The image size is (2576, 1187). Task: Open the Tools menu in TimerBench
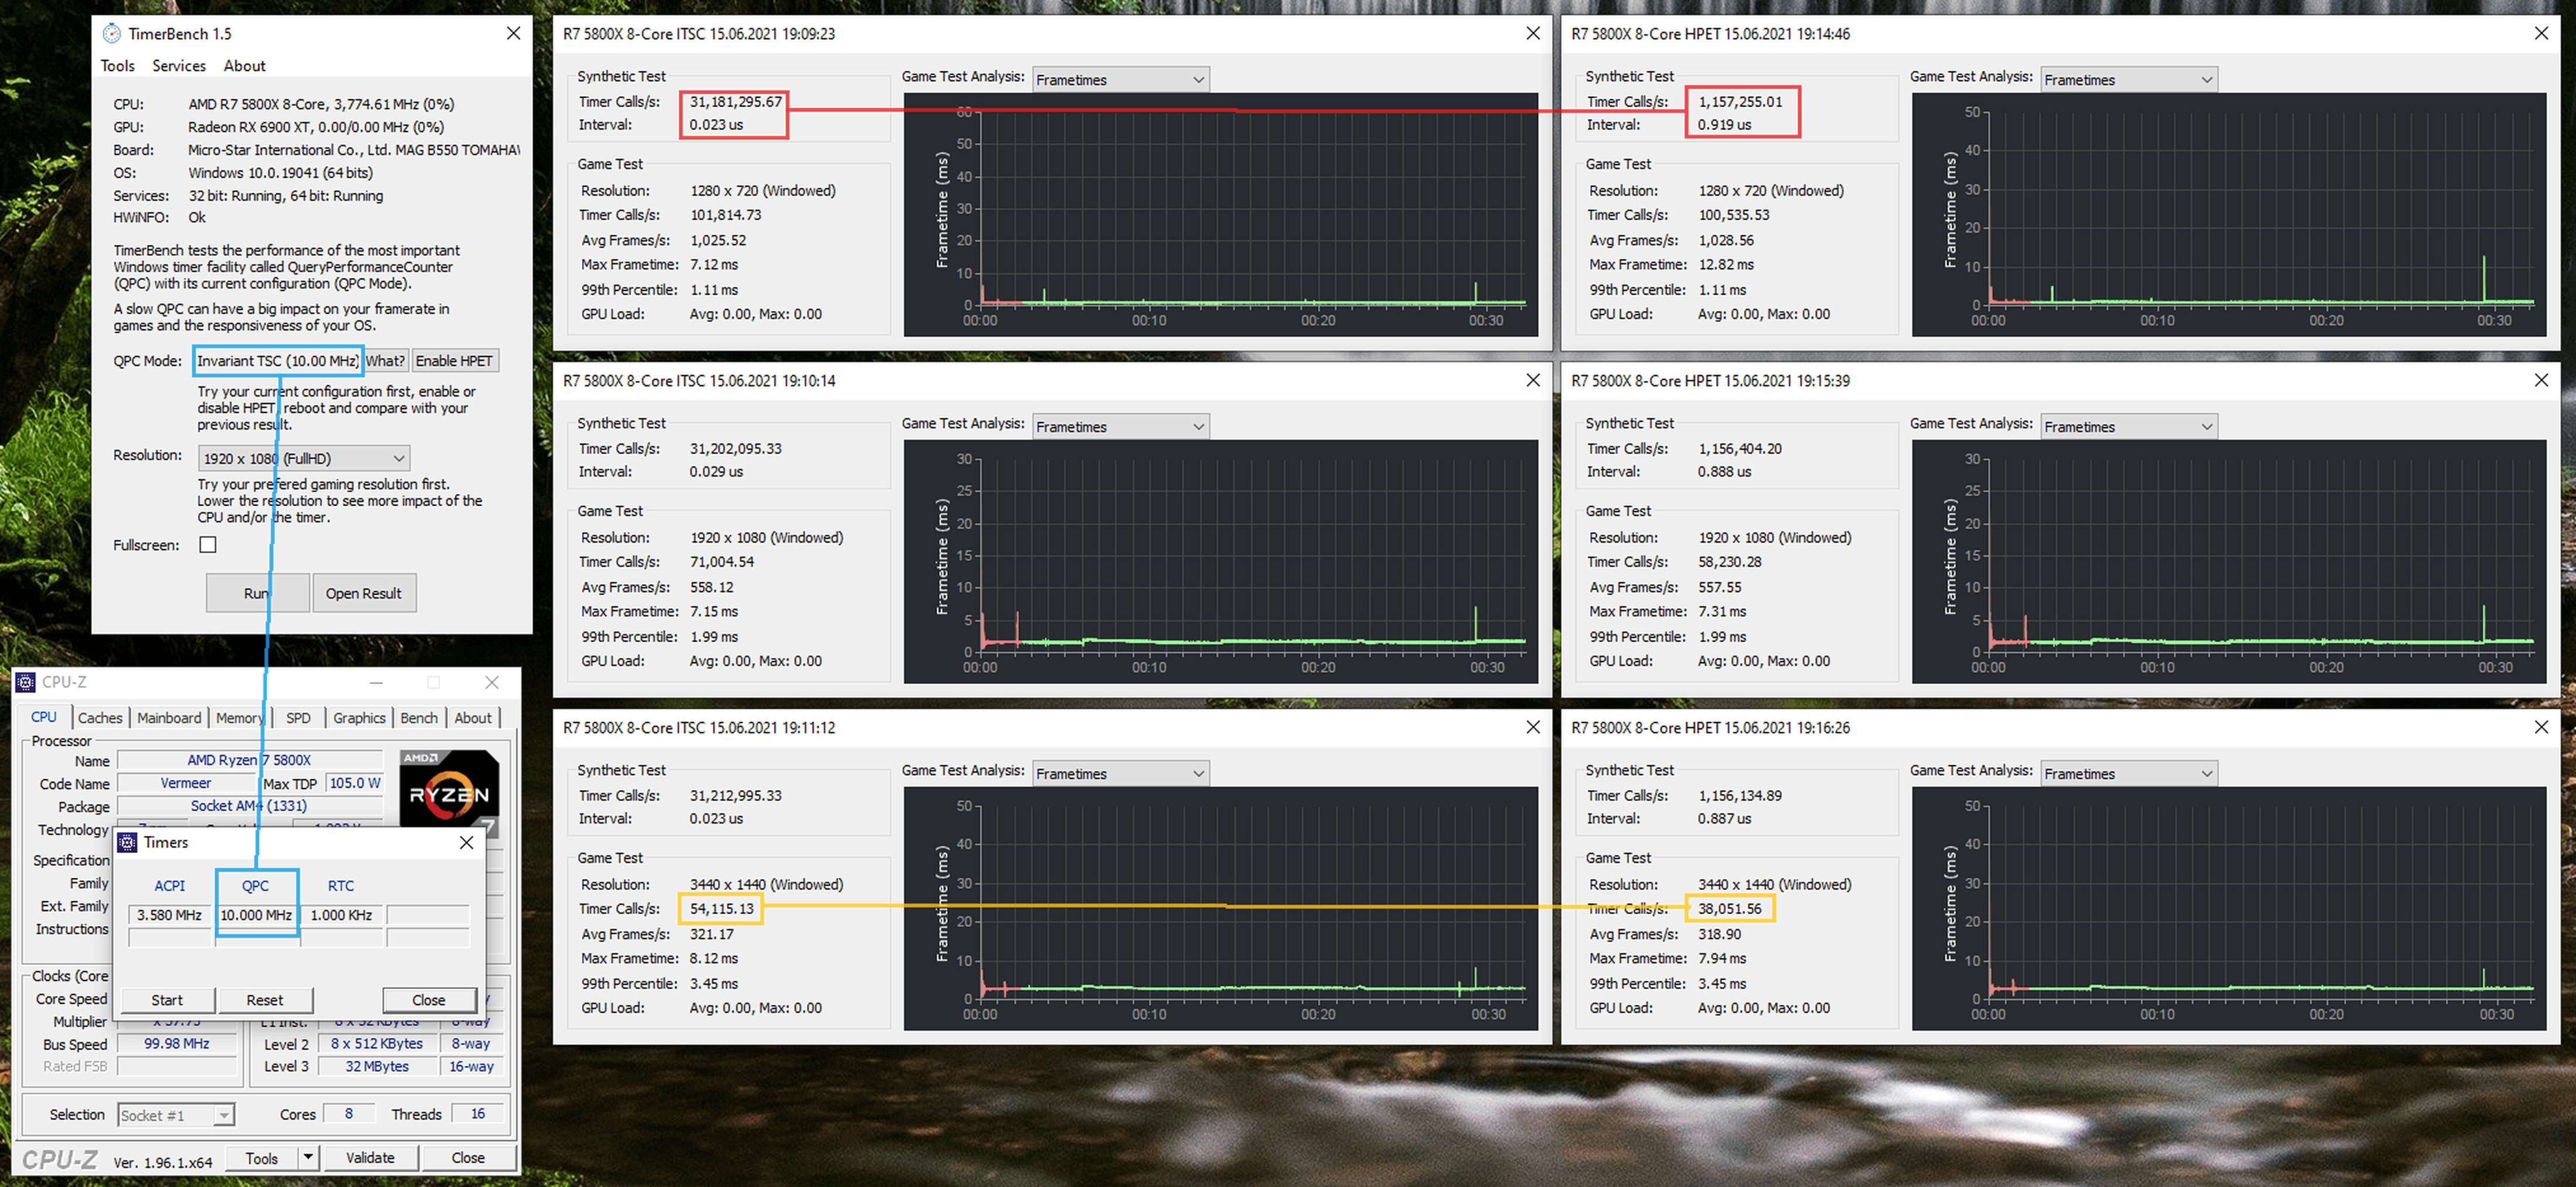[117, 66]
